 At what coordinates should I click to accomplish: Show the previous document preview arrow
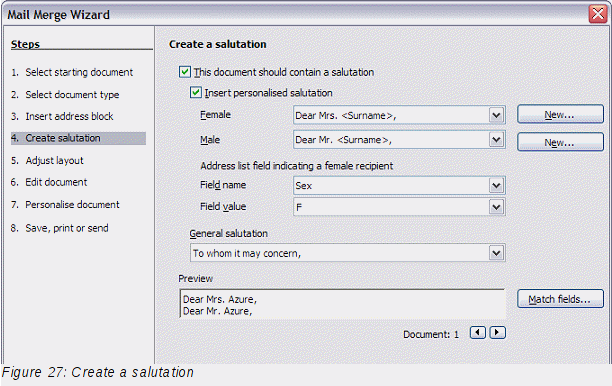click(x=477, y=333)
